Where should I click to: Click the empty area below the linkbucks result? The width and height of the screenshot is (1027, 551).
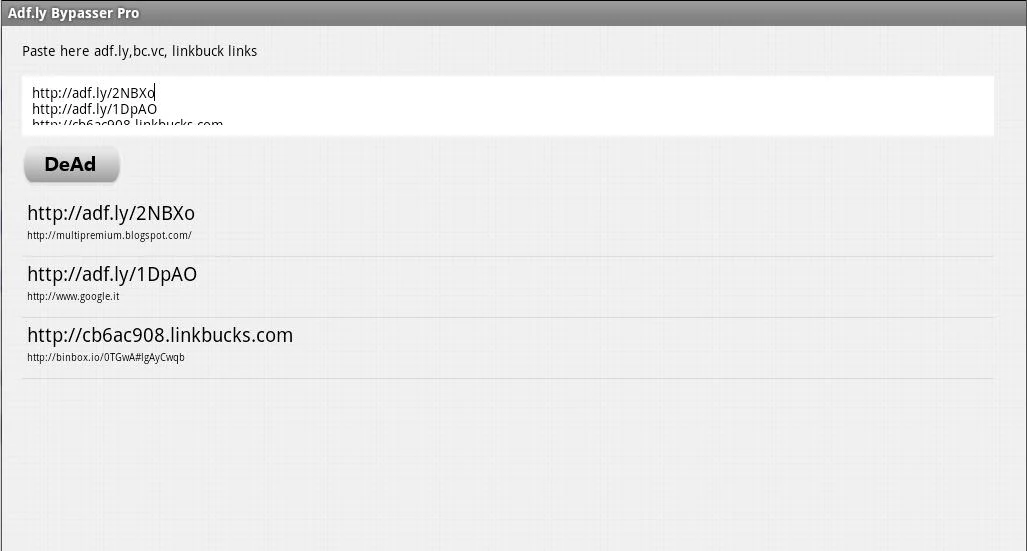point(507,460)
